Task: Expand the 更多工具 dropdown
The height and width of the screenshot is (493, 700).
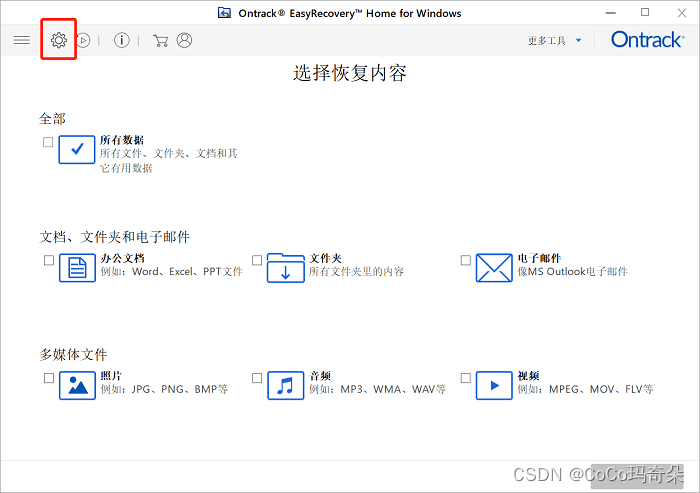Action: pos(554,41)
